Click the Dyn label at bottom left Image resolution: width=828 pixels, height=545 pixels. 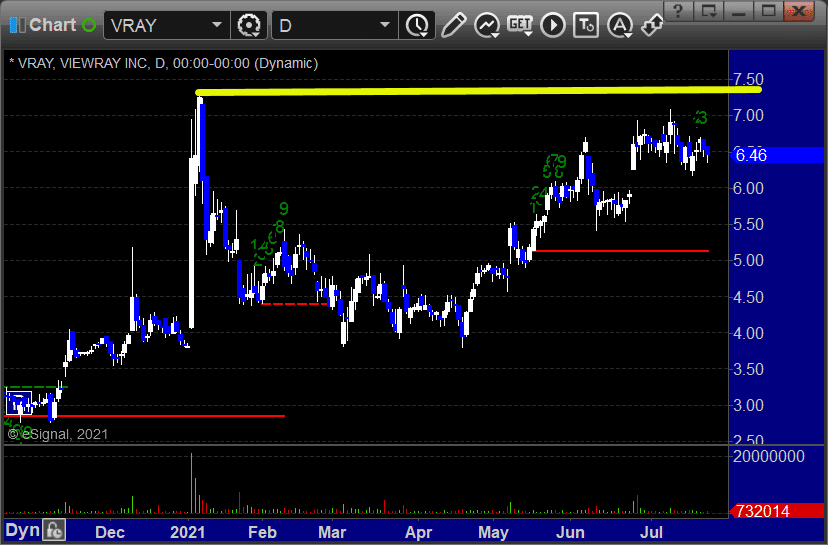click(x=22, y=530)
